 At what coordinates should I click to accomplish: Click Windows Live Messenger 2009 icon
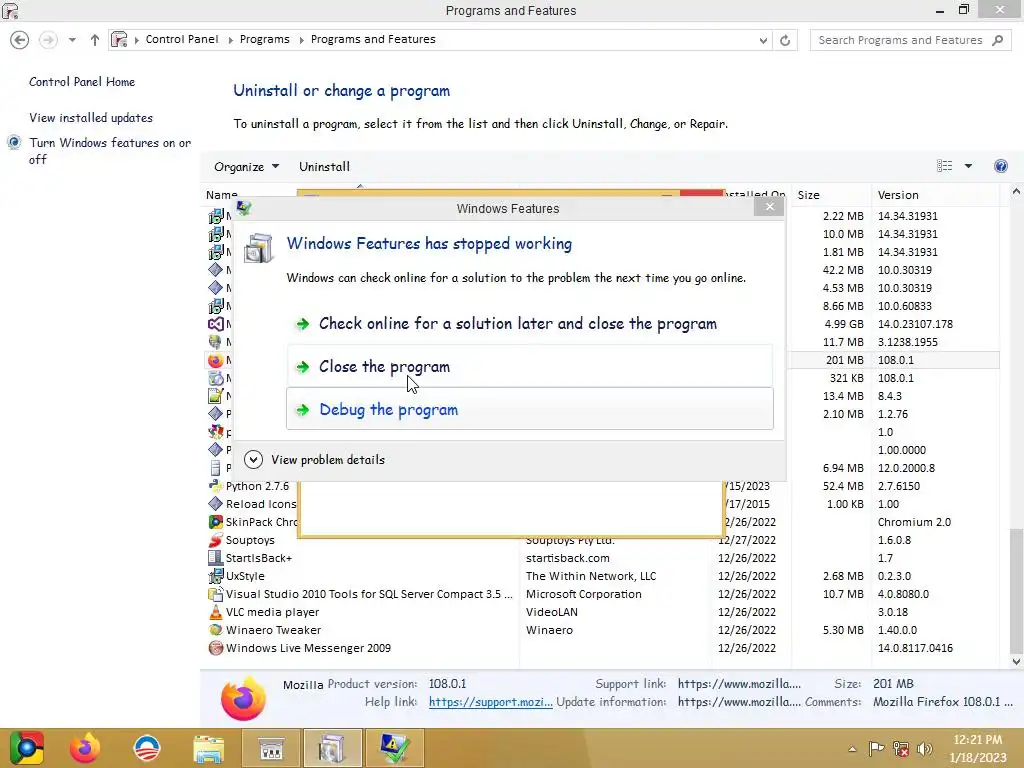pos(216,648)
